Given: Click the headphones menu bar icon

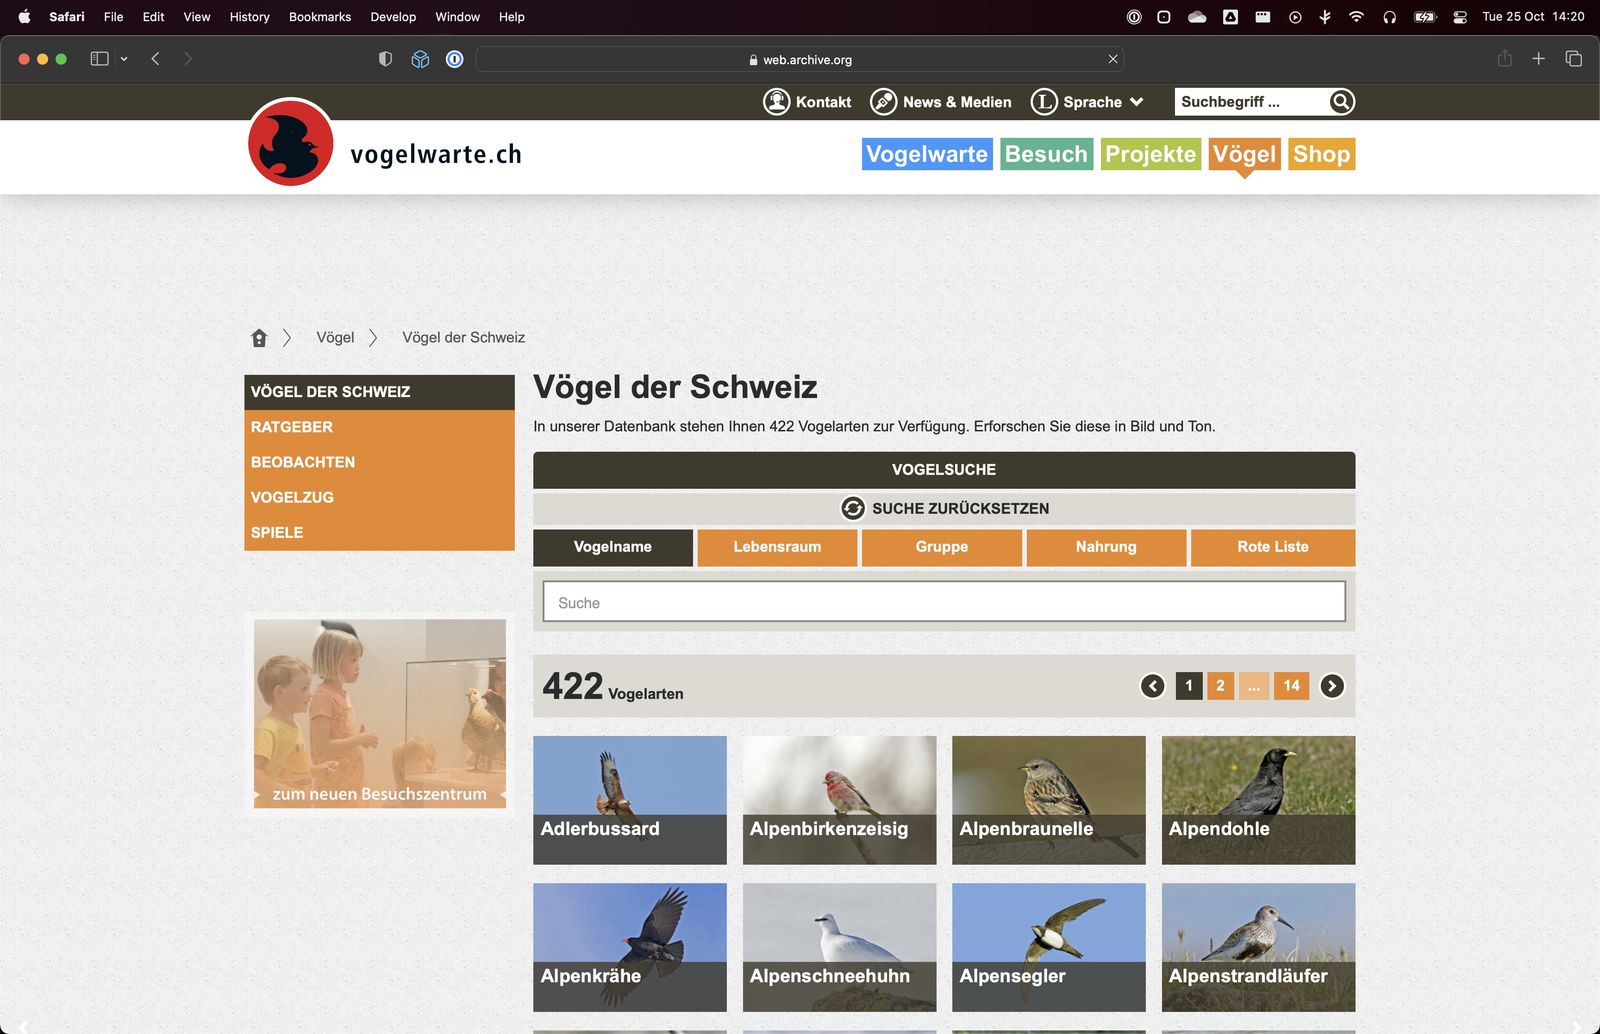Looking at the screenshot, I should click(x=1389, y=17).
